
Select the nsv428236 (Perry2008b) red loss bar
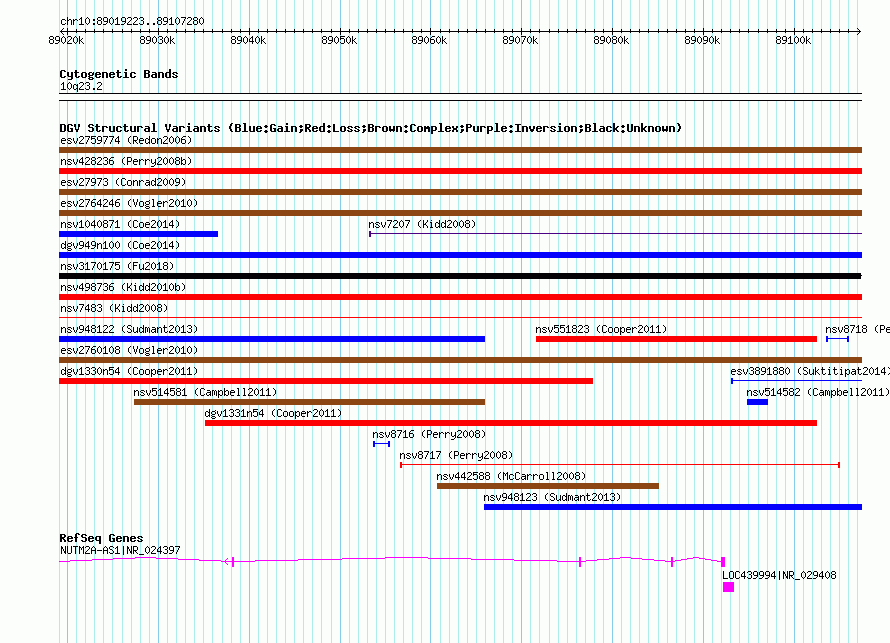pyautogui.click(x=460, y=171)
